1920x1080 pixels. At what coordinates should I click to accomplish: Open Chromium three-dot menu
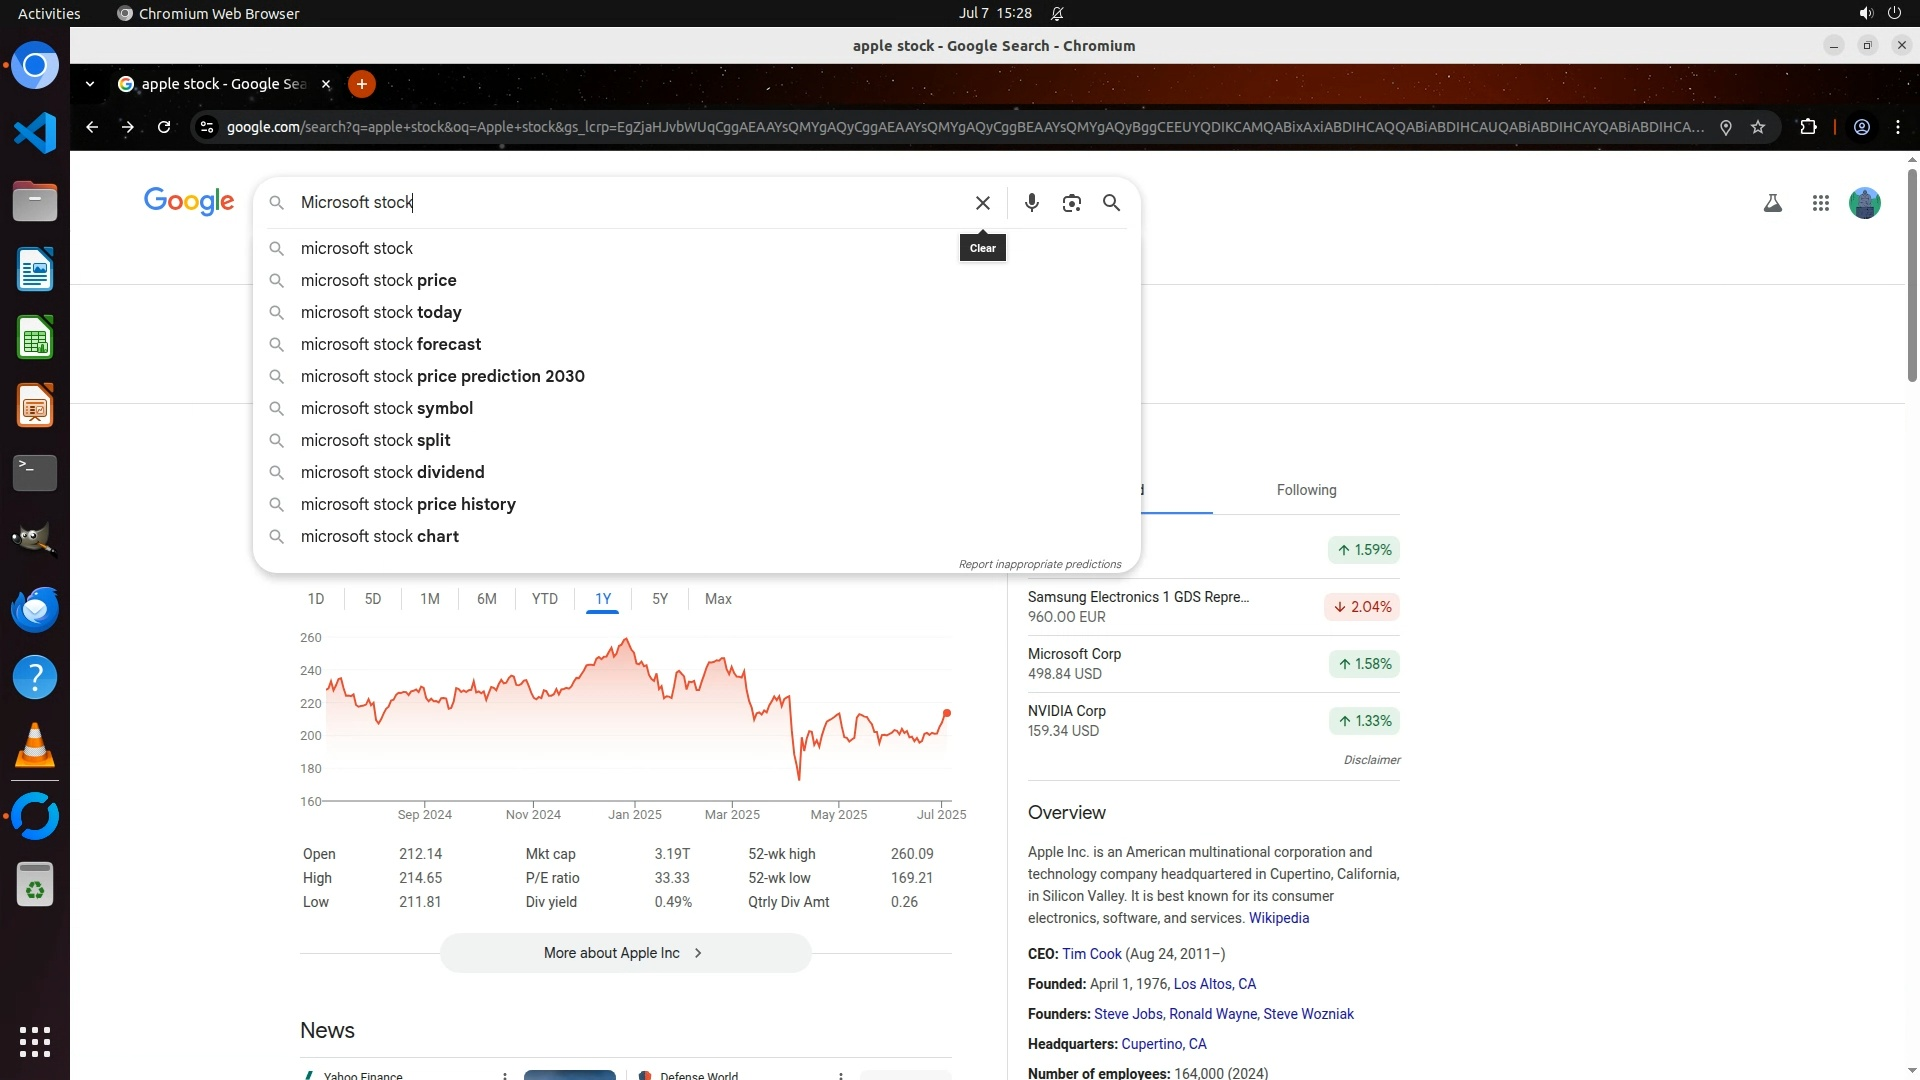[x=1897, y=127]
